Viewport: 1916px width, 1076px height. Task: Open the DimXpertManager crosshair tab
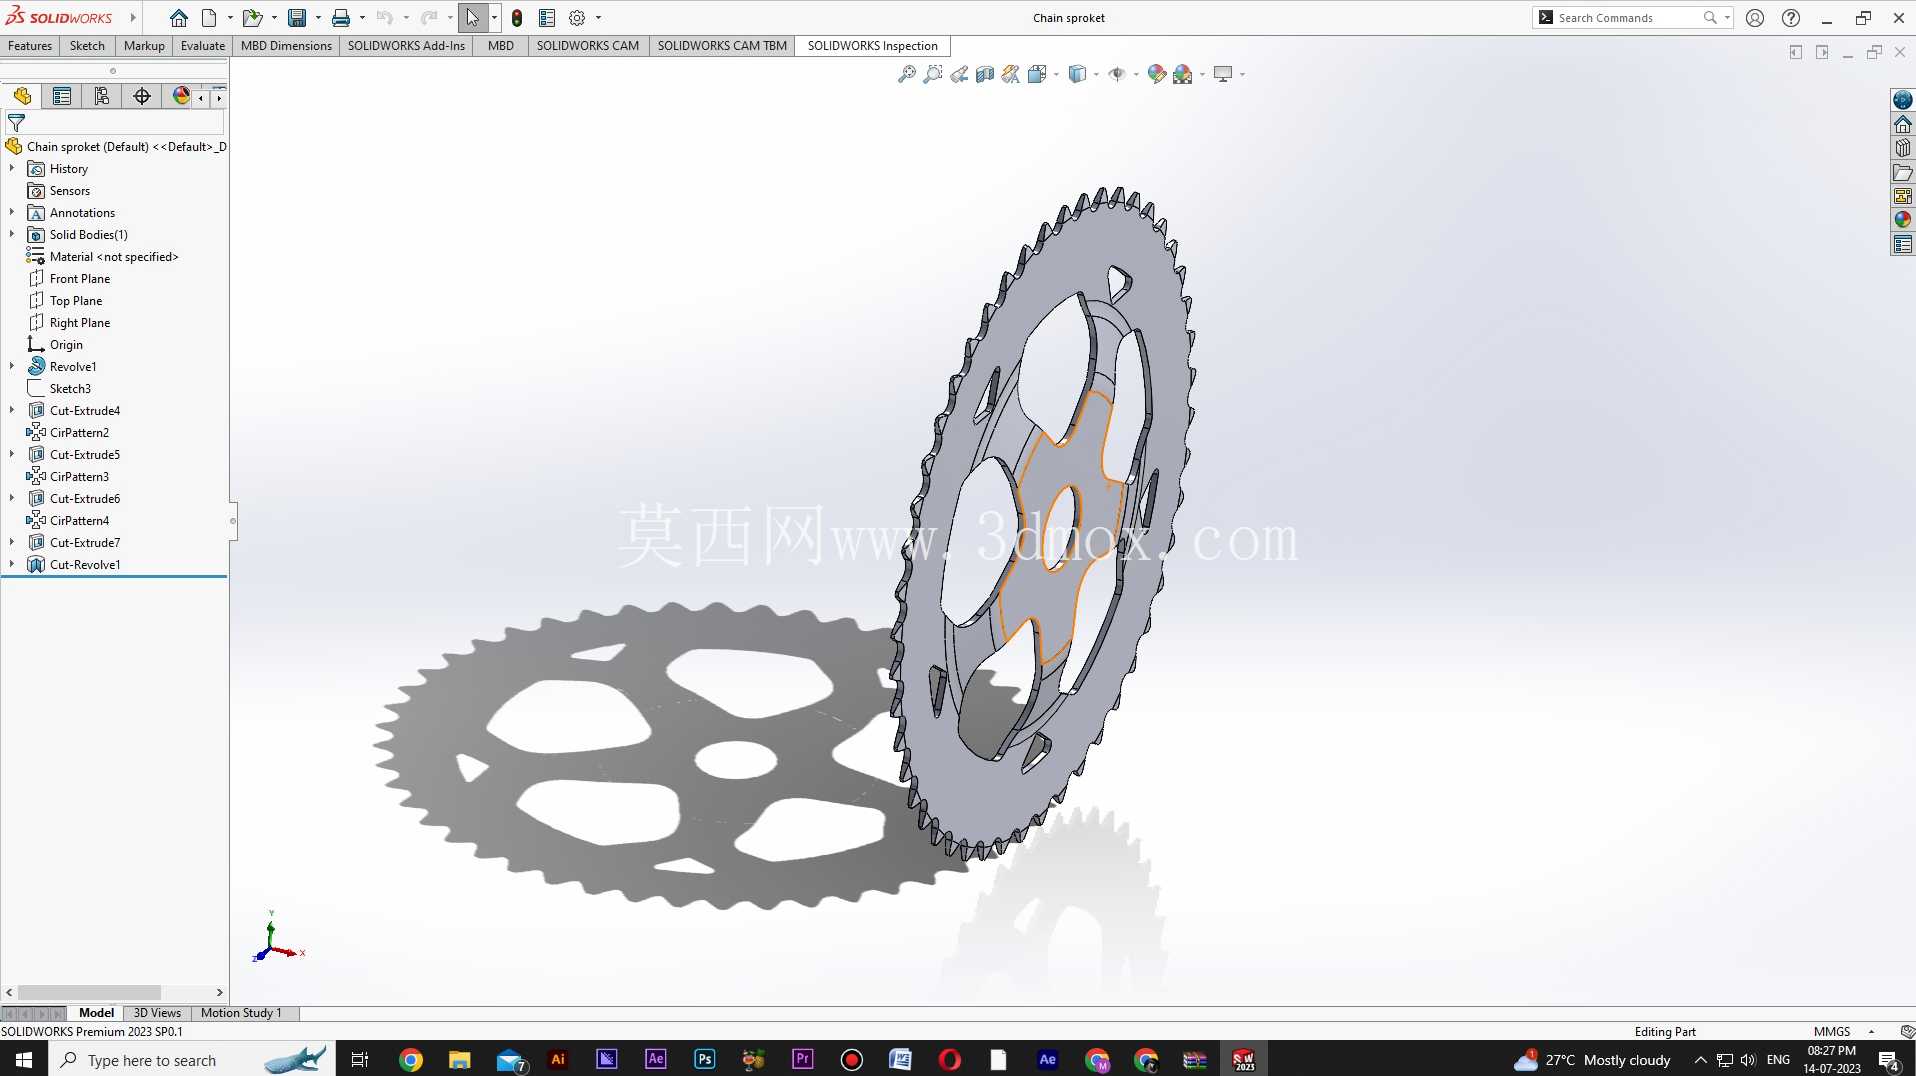point(142,96)
